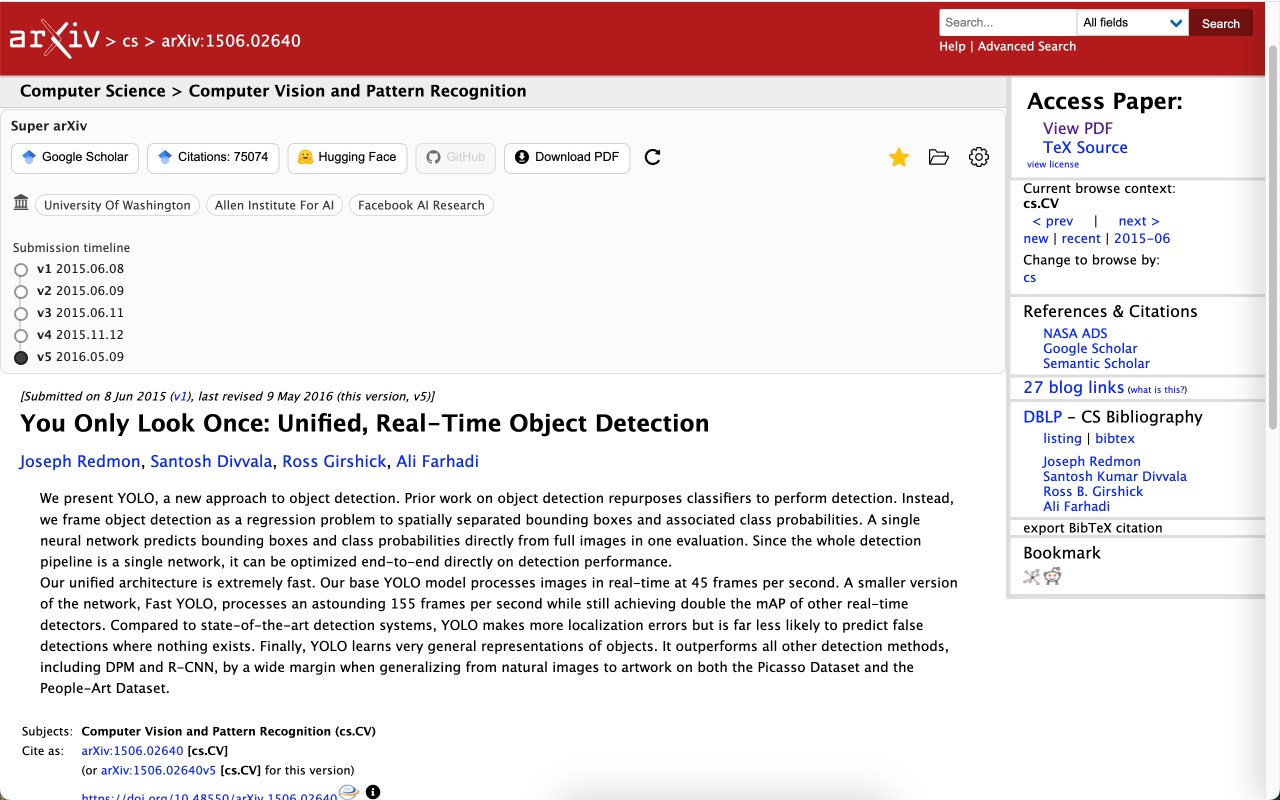
Task: Click author Santosh Divvala under title
Action: pyautogui.click(x=212, y=461)
